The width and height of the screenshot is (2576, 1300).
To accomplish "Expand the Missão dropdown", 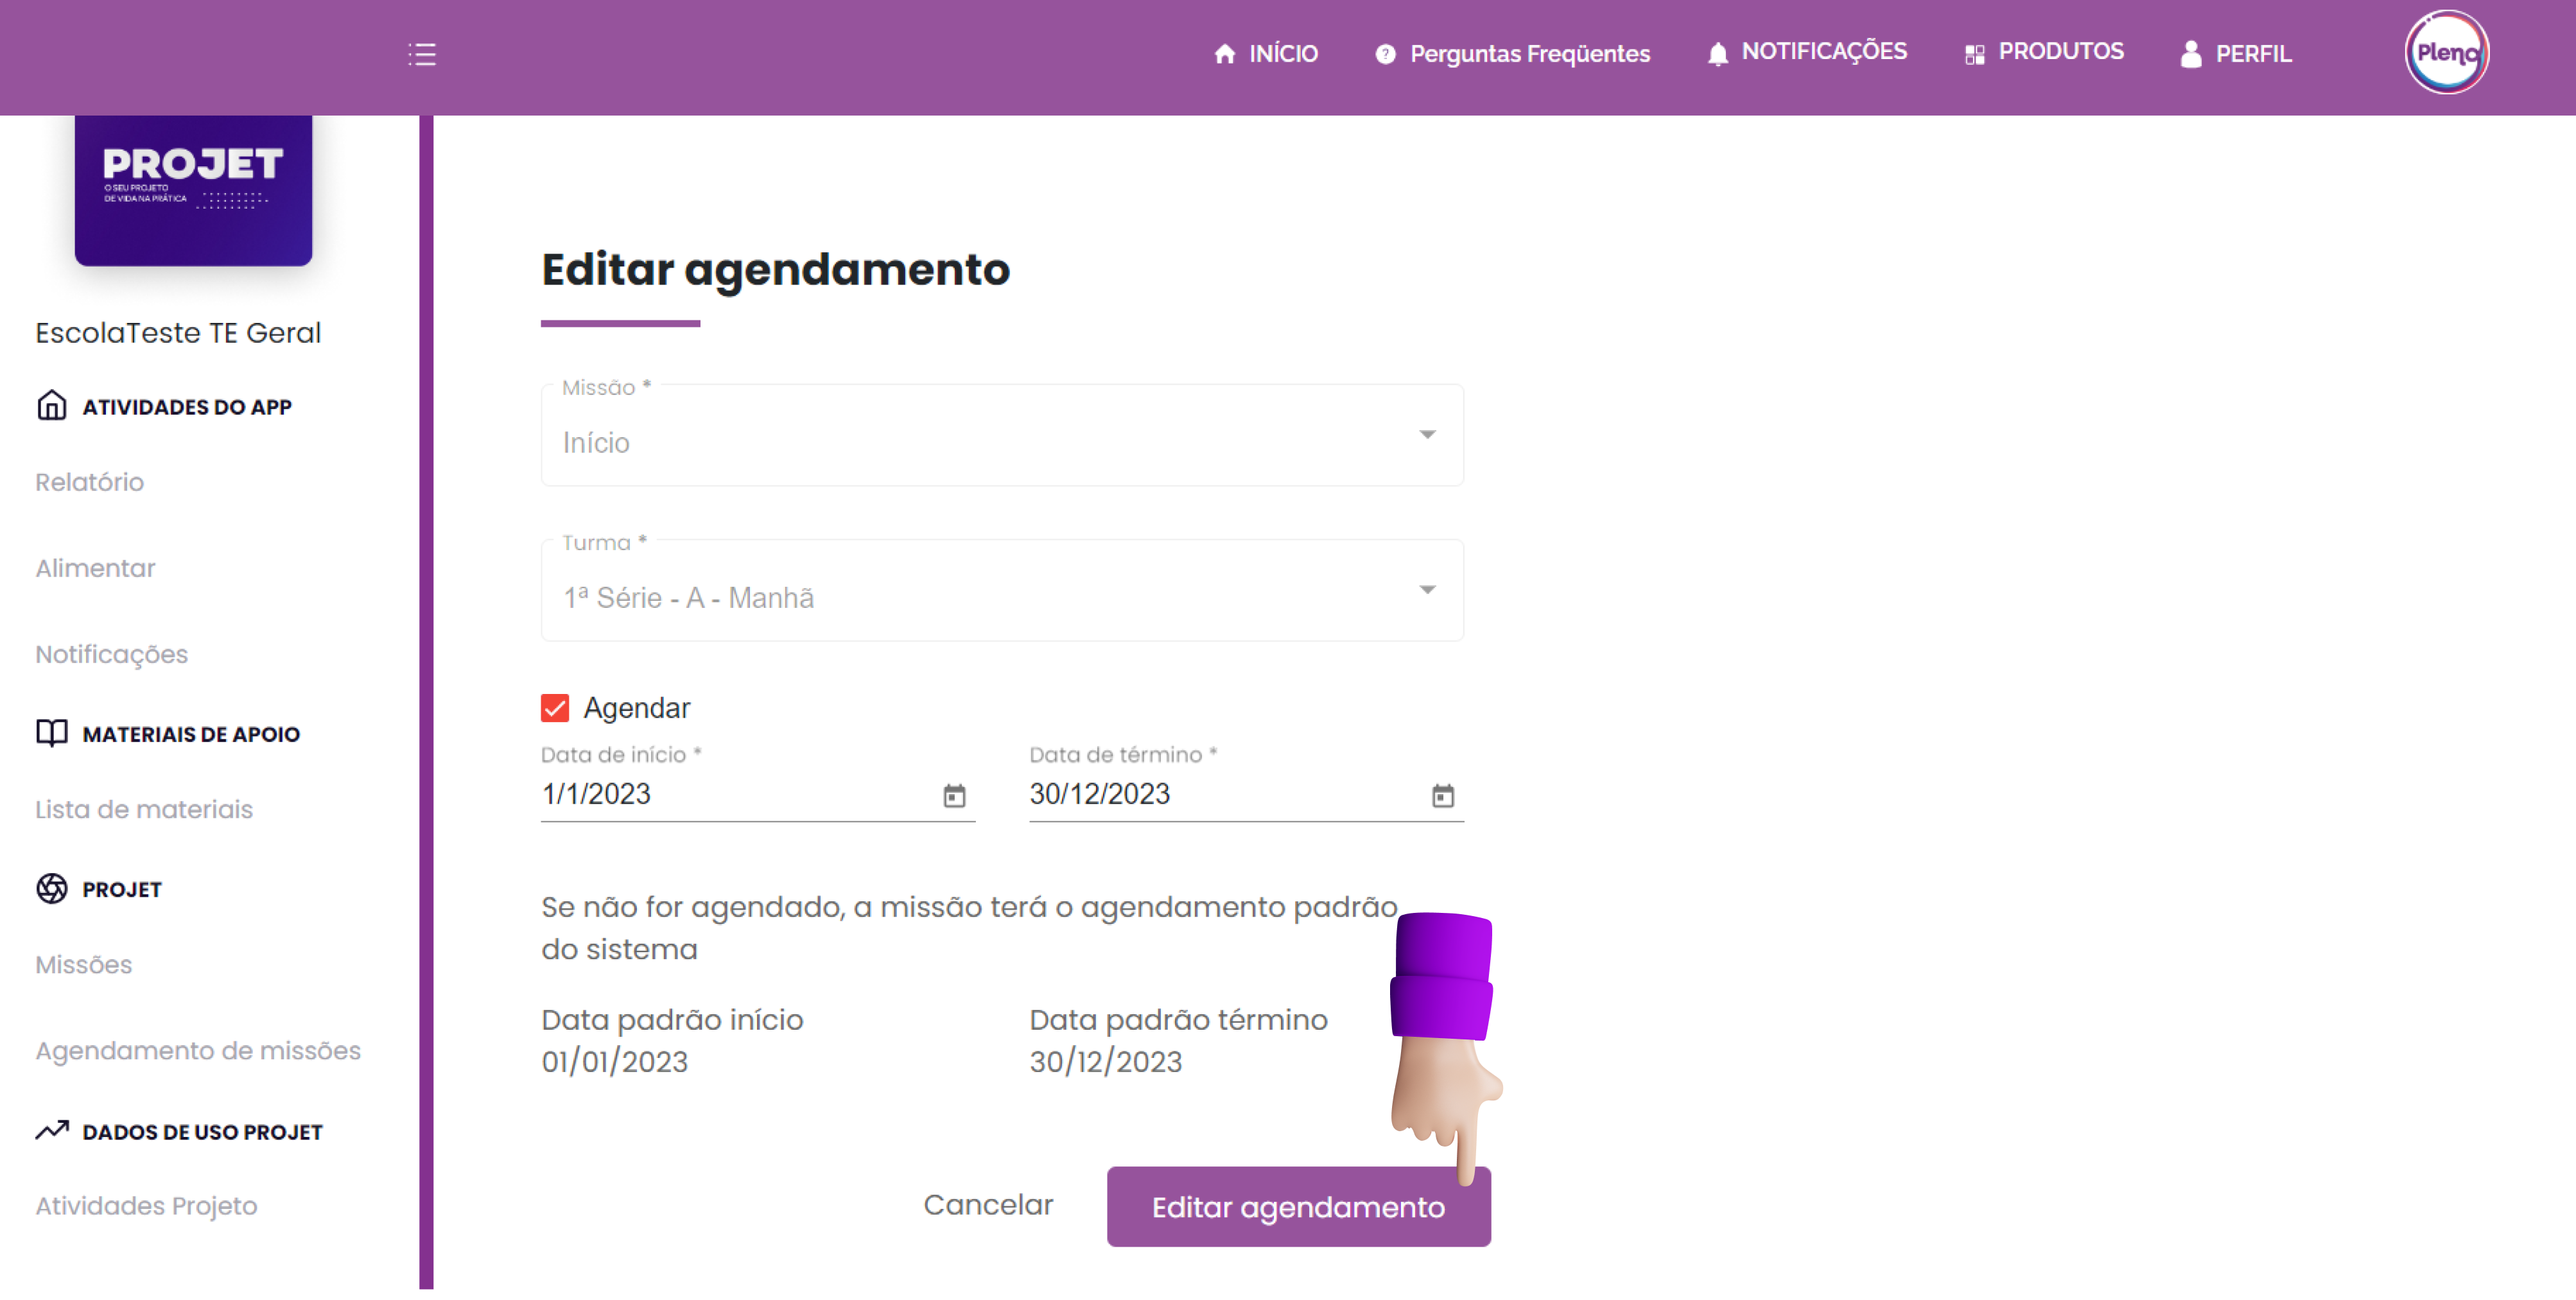I will pos(1427,435).
